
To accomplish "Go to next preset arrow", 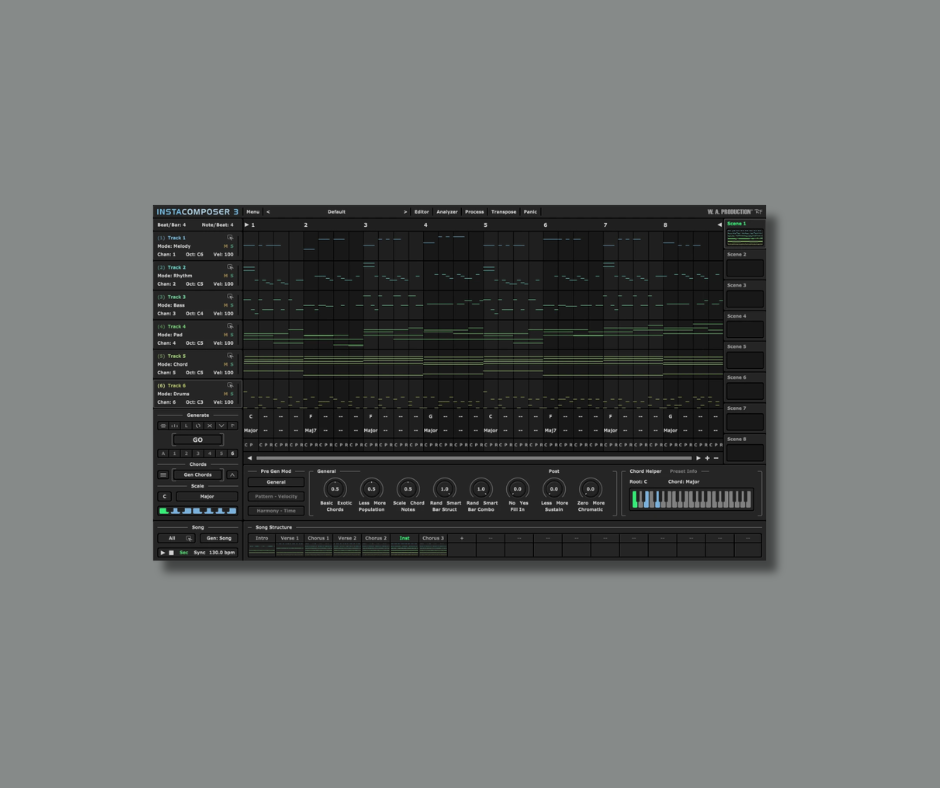I will (x=405, y=212).
